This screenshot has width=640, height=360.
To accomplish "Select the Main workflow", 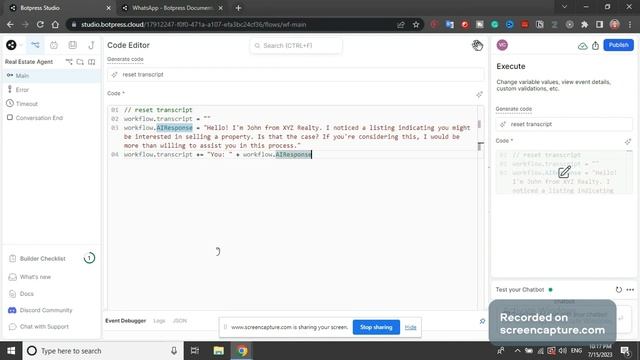I will 51,76.
